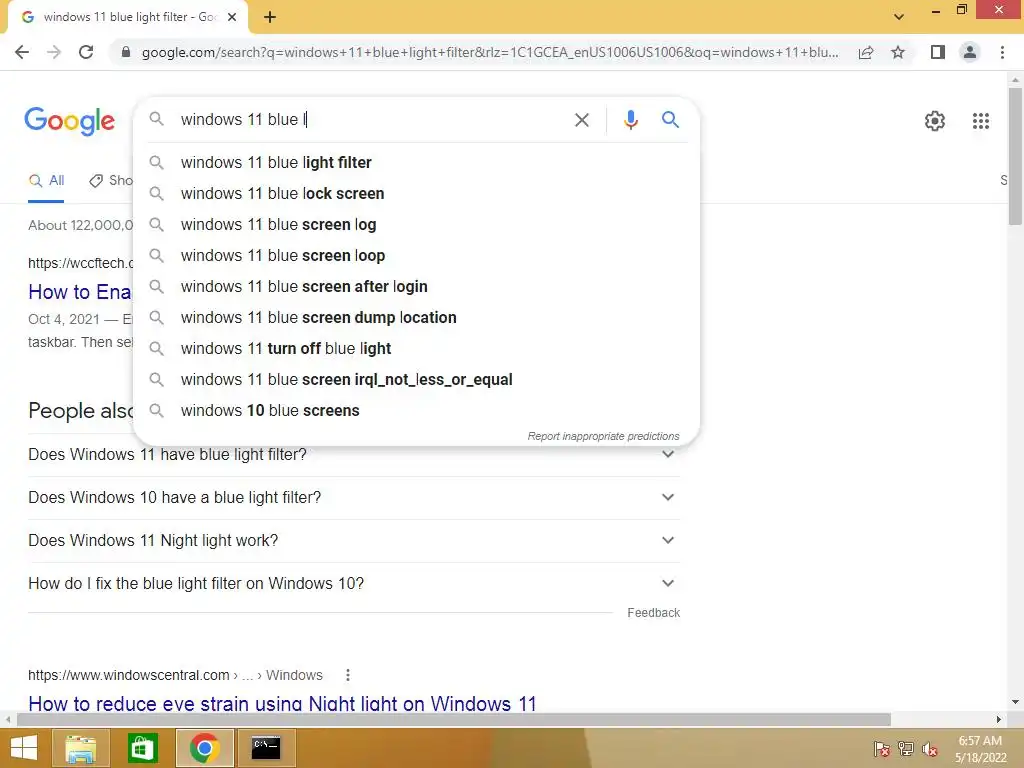Choose suggestion 'windows 11 blue light filter'

[x=416, y=163]
